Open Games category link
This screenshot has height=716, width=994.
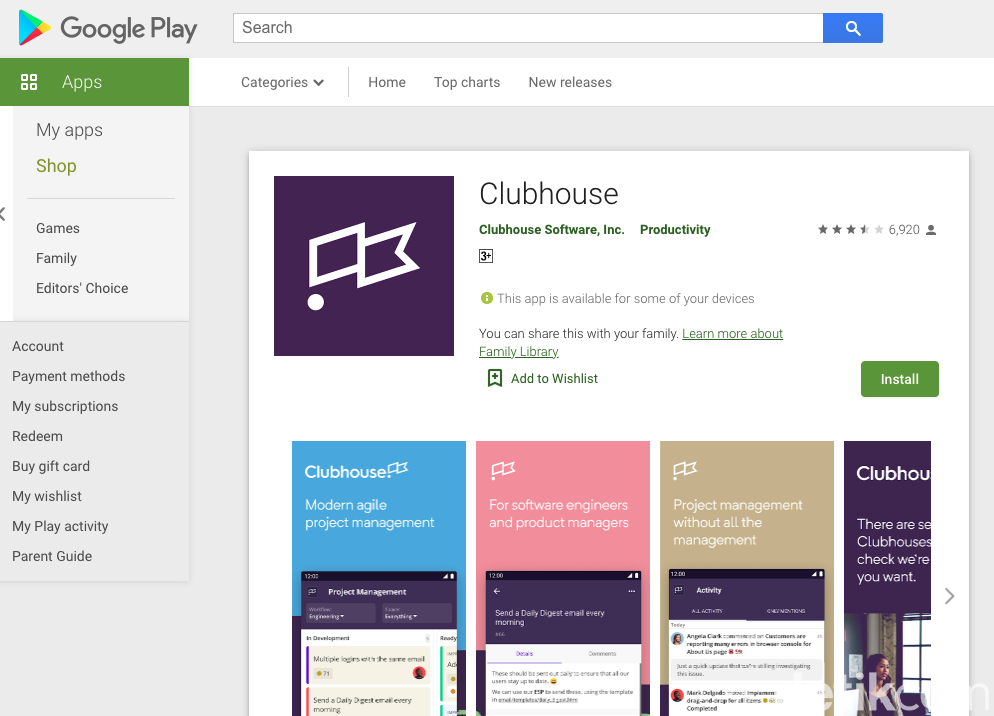pos(58,228)
